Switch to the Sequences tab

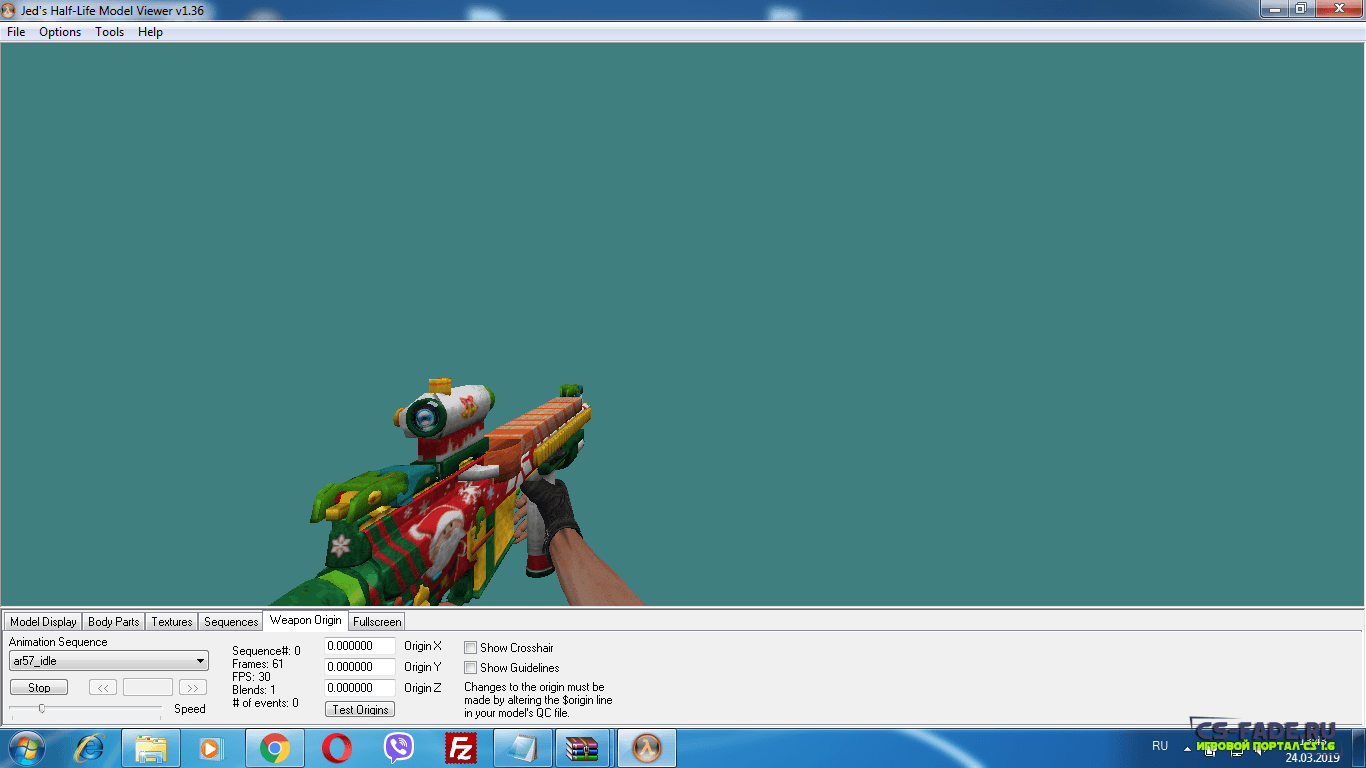pos(231,622)
